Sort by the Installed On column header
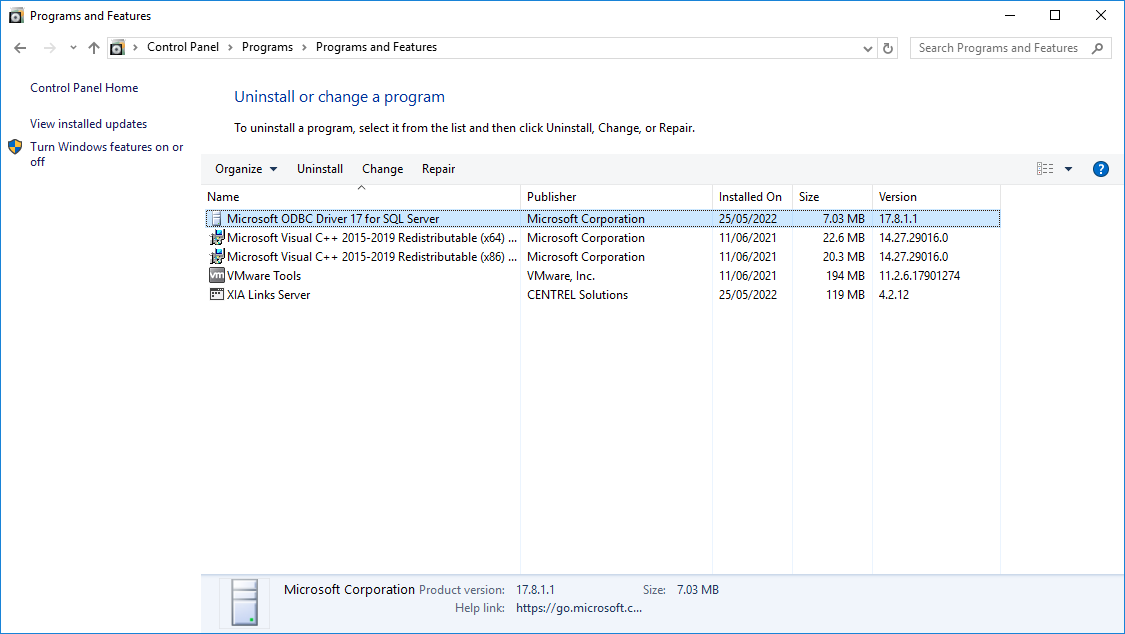This screenshot has width=1125, height=634. click(x=752, y=197)
